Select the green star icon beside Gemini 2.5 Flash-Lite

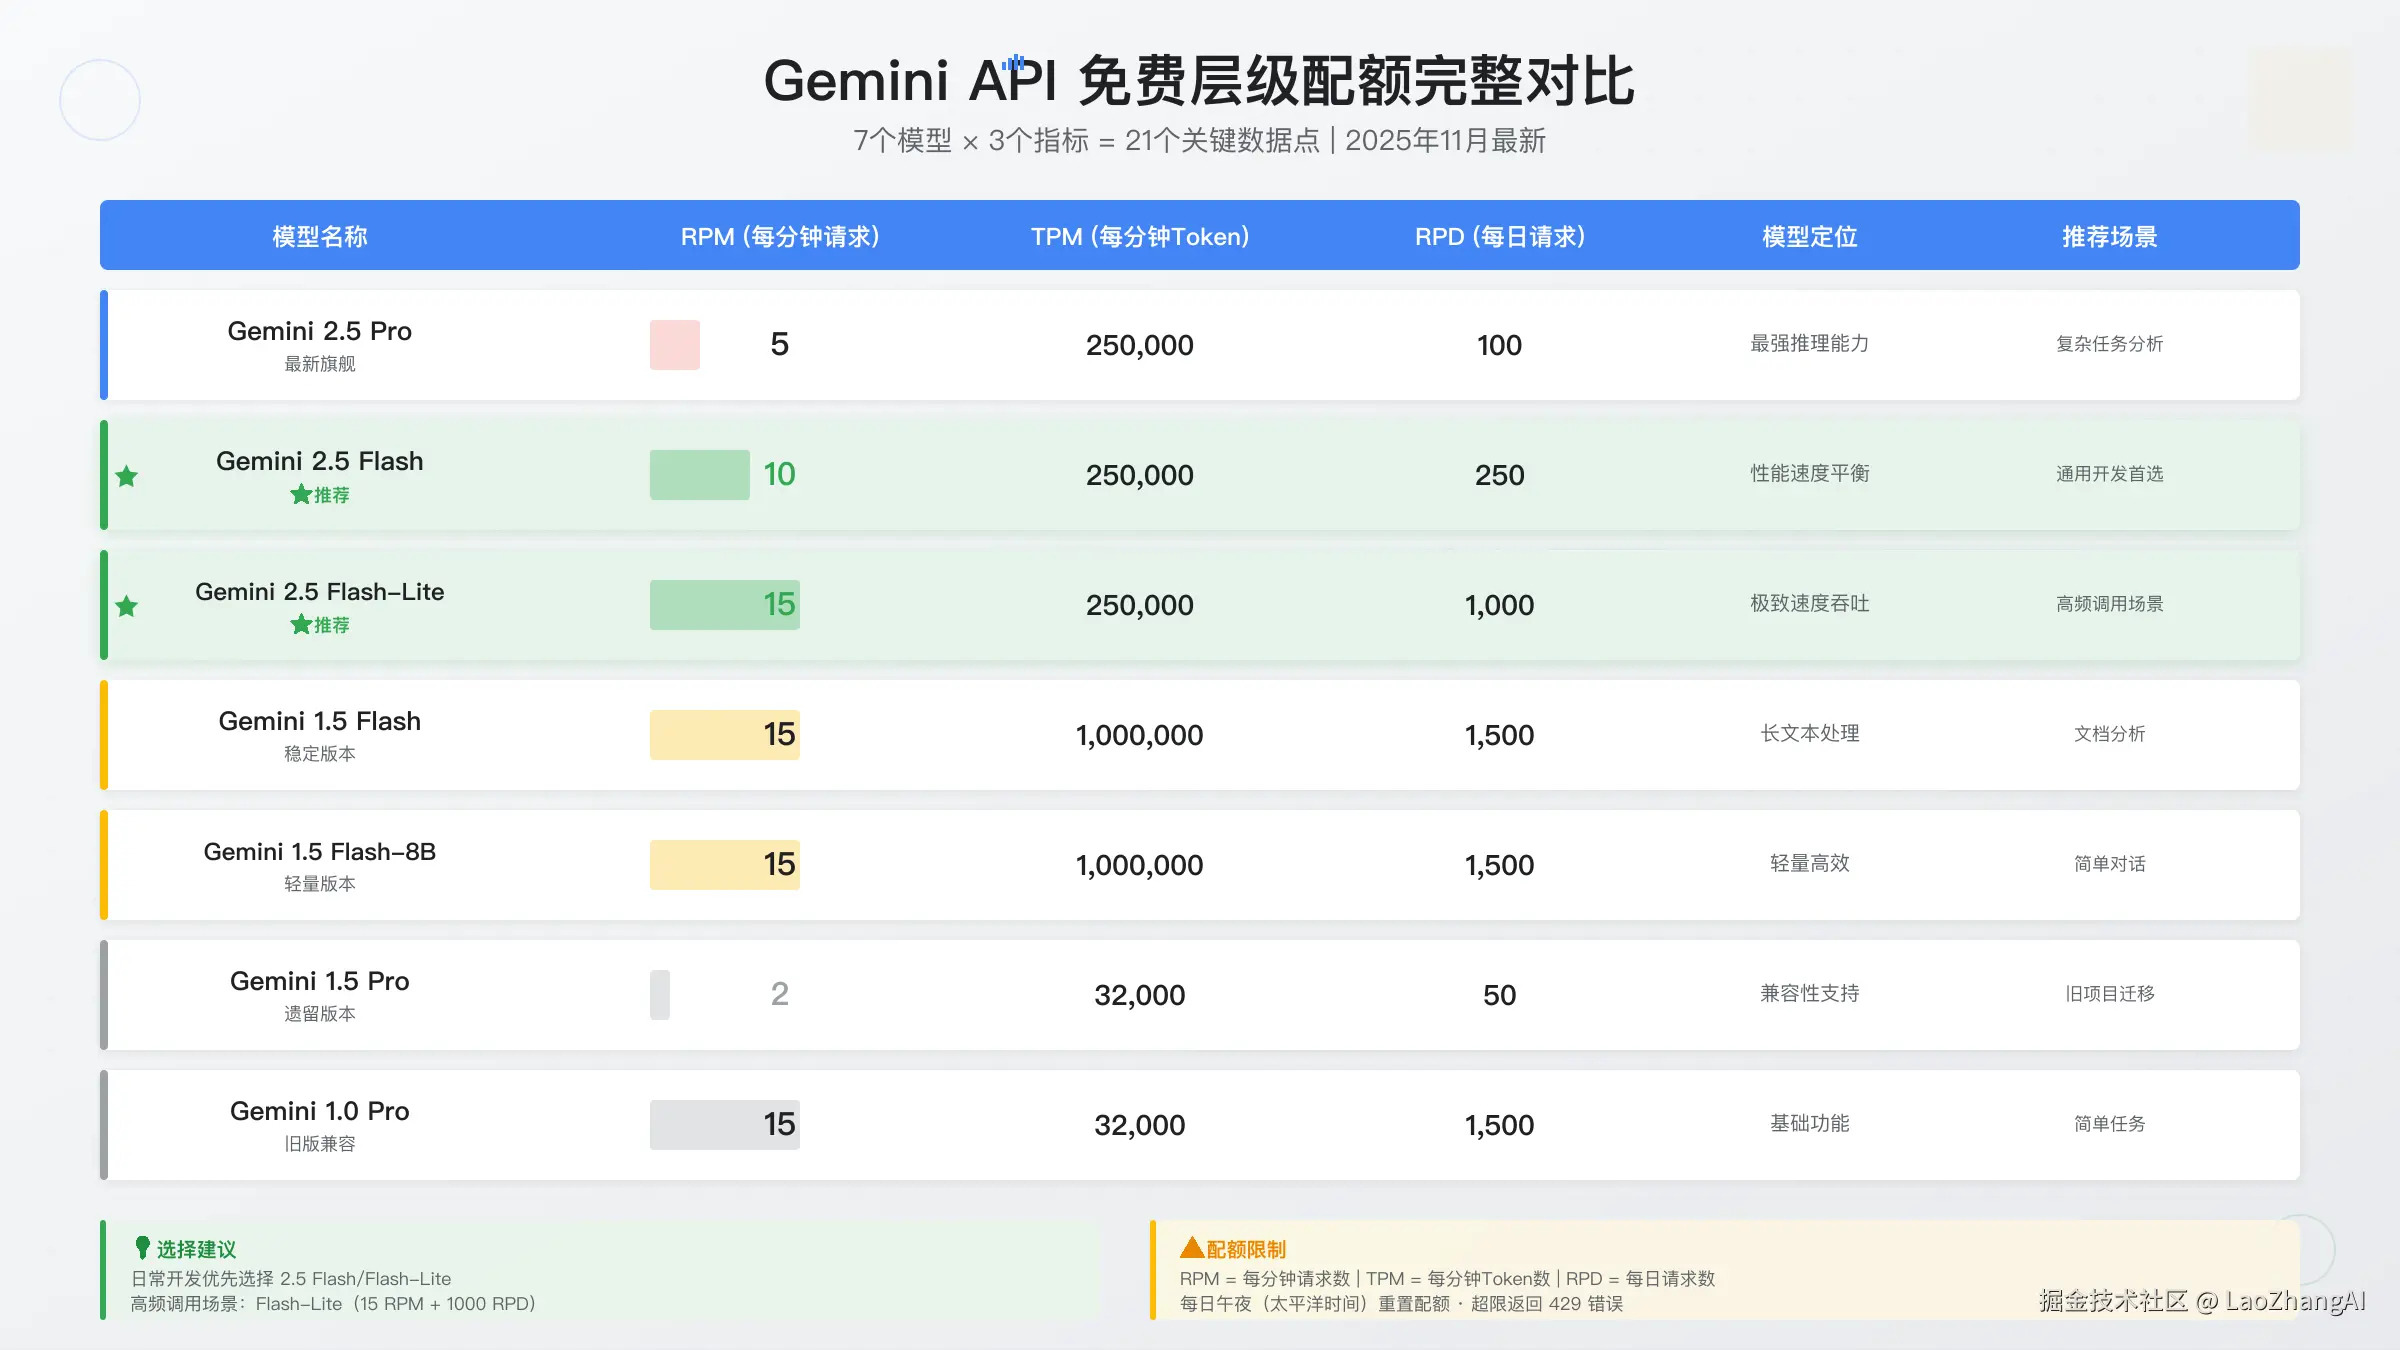[x=127, y=606]
